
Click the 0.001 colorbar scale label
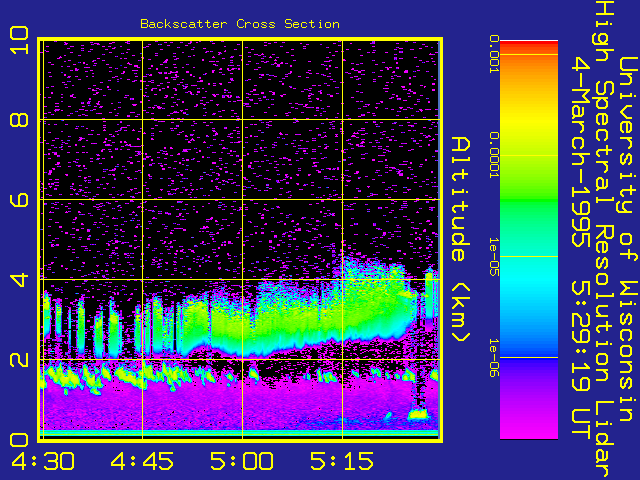[x=494, y=54]
